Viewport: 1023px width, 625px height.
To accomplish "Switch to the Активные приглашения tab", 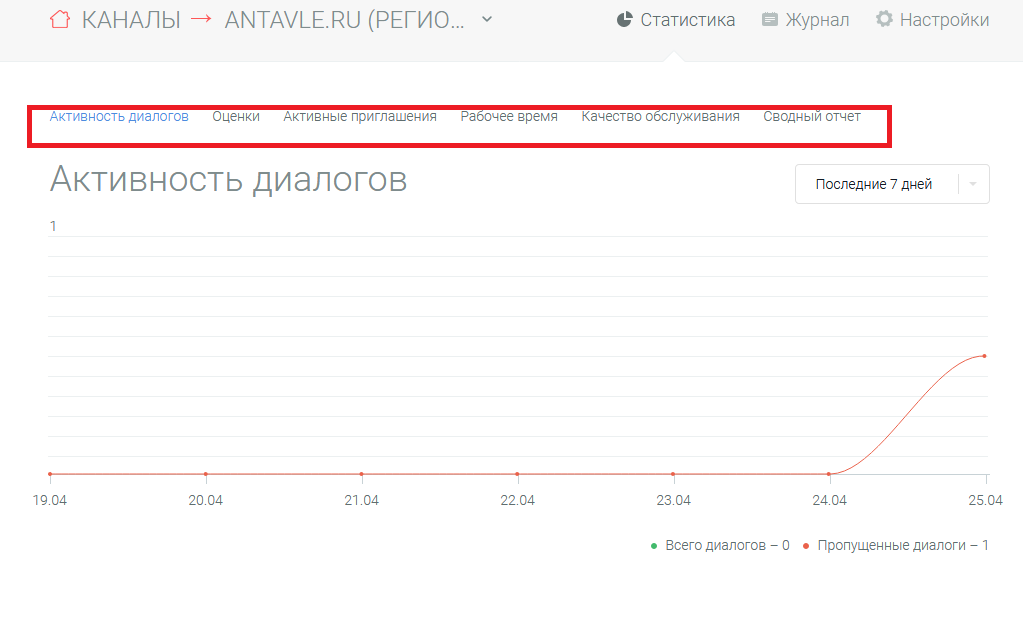I will tap(359, 116).
